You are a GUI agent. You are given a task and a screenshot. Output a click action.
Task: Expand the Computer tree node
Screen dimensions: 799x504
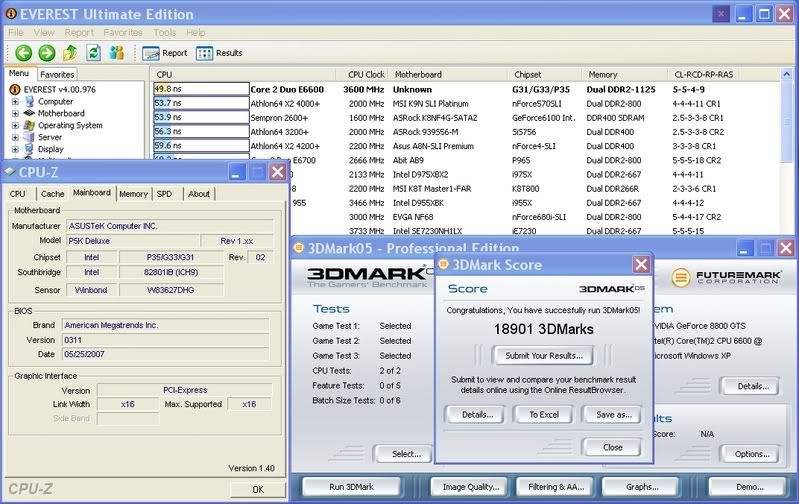15,101
